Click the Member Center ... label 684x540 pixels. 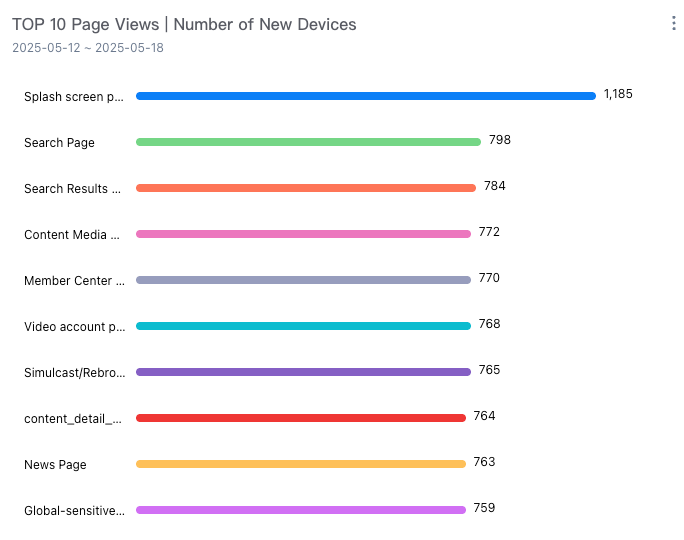74,280
